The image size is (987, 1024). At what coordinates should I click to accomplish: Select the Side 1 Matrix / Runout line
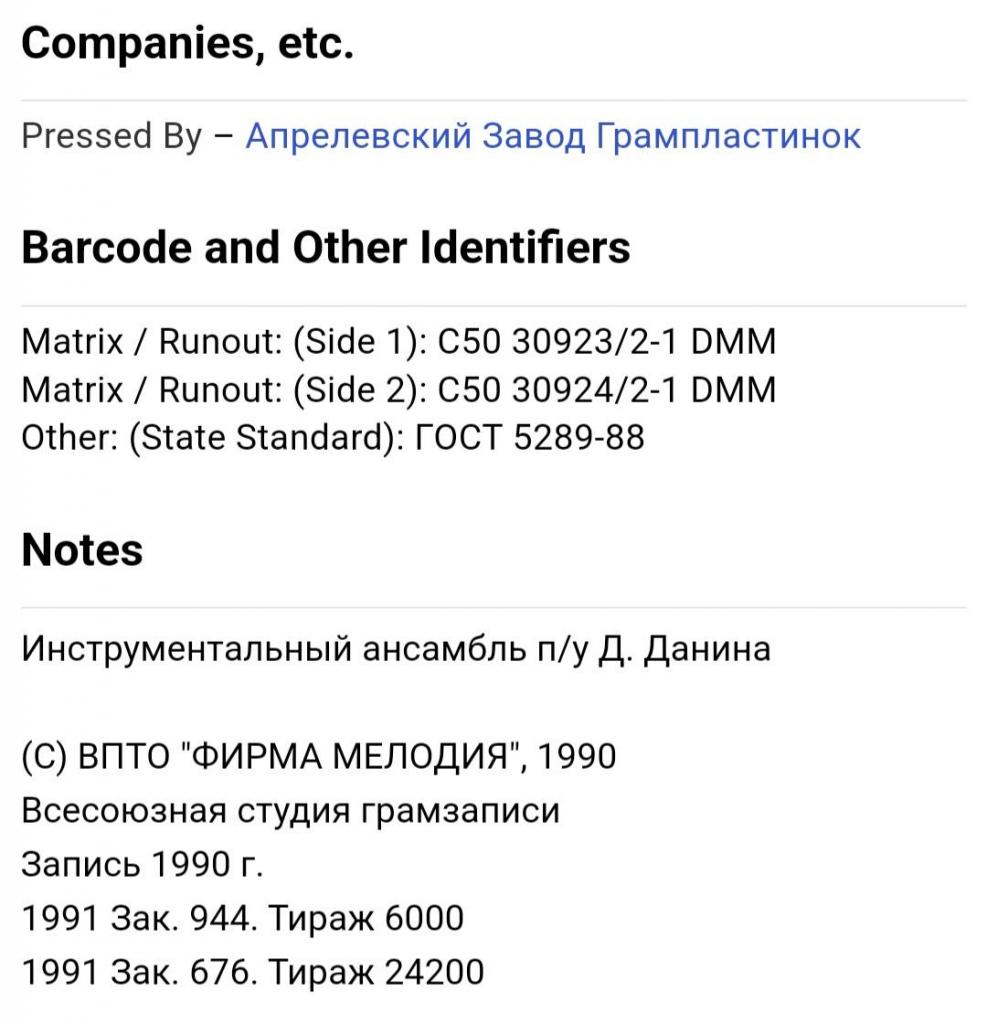pyautogui.click(x=398, y=342)
